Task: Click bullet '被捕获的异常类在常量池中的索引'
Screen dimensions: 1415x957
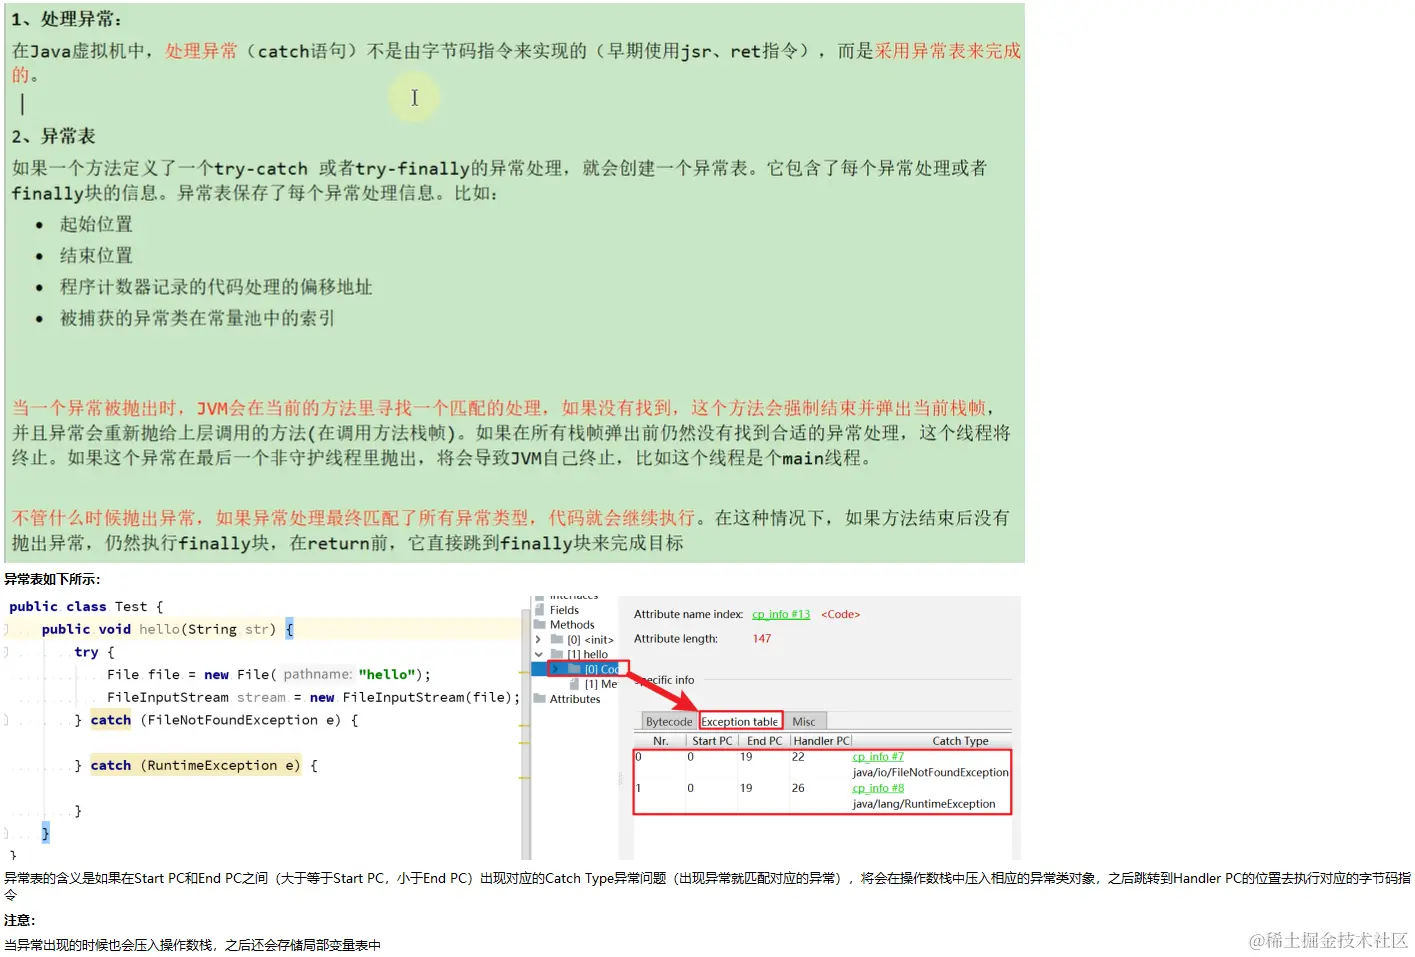Action: pos(197,318)
